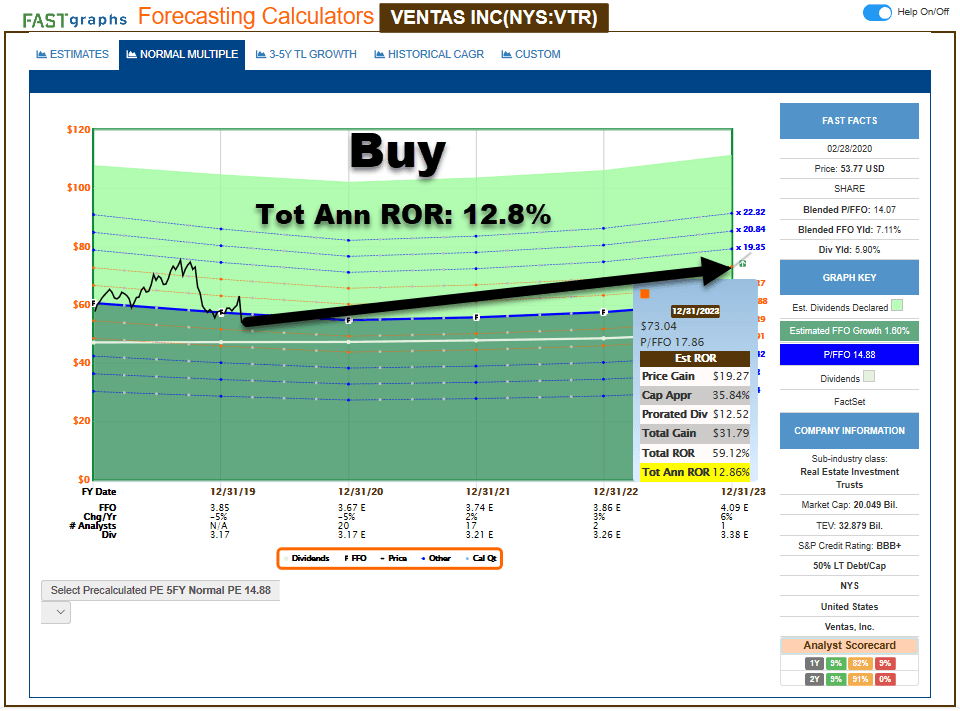Click the 82% badge in Analyst Scorecard

pyautogui.click(x=860, y=663)
